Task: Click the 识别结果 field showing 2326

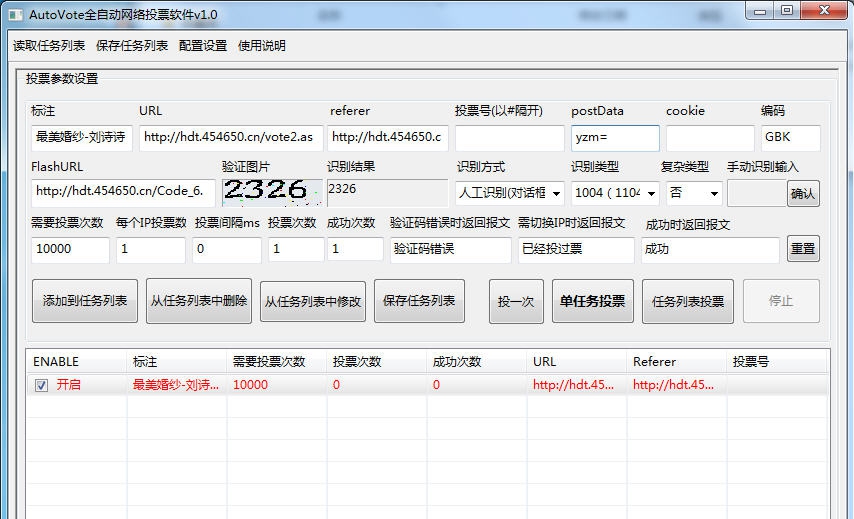Action: (387, 193)
